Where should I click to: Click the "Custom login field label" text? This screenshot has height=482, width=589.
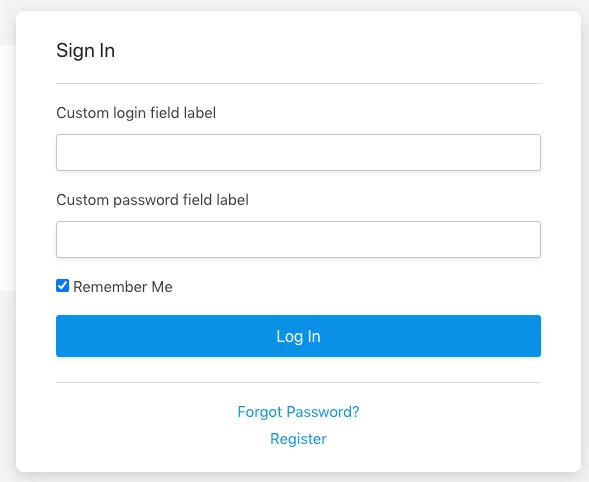(136, 113)
